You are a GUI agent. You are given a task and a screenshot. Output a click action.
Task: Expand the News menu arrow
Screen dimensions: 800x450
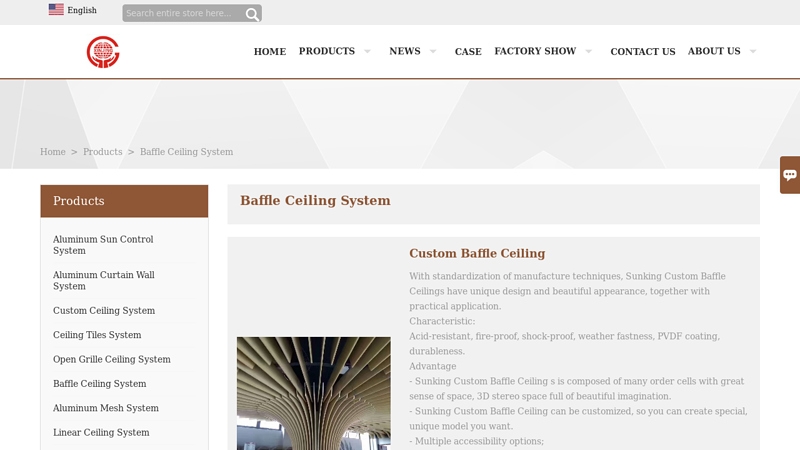433,51
